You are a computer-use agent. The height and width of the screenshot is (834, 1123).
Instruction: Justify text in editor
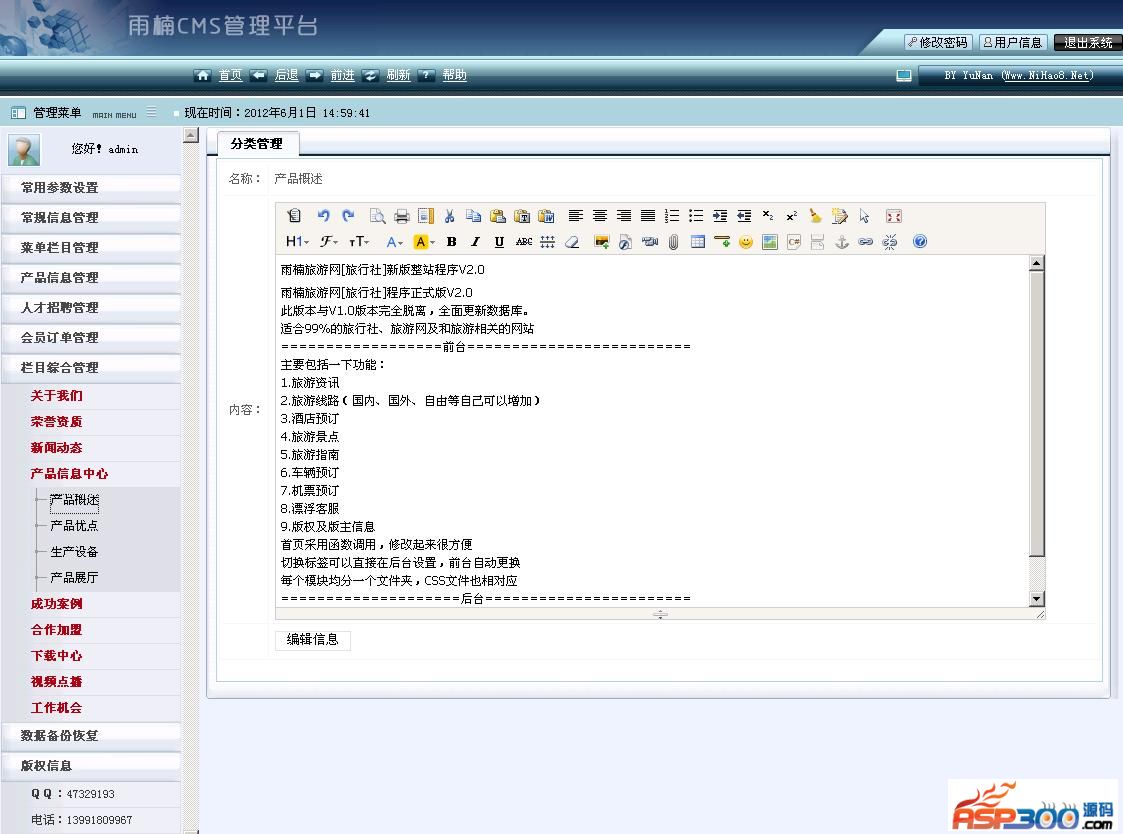[647, 216]
